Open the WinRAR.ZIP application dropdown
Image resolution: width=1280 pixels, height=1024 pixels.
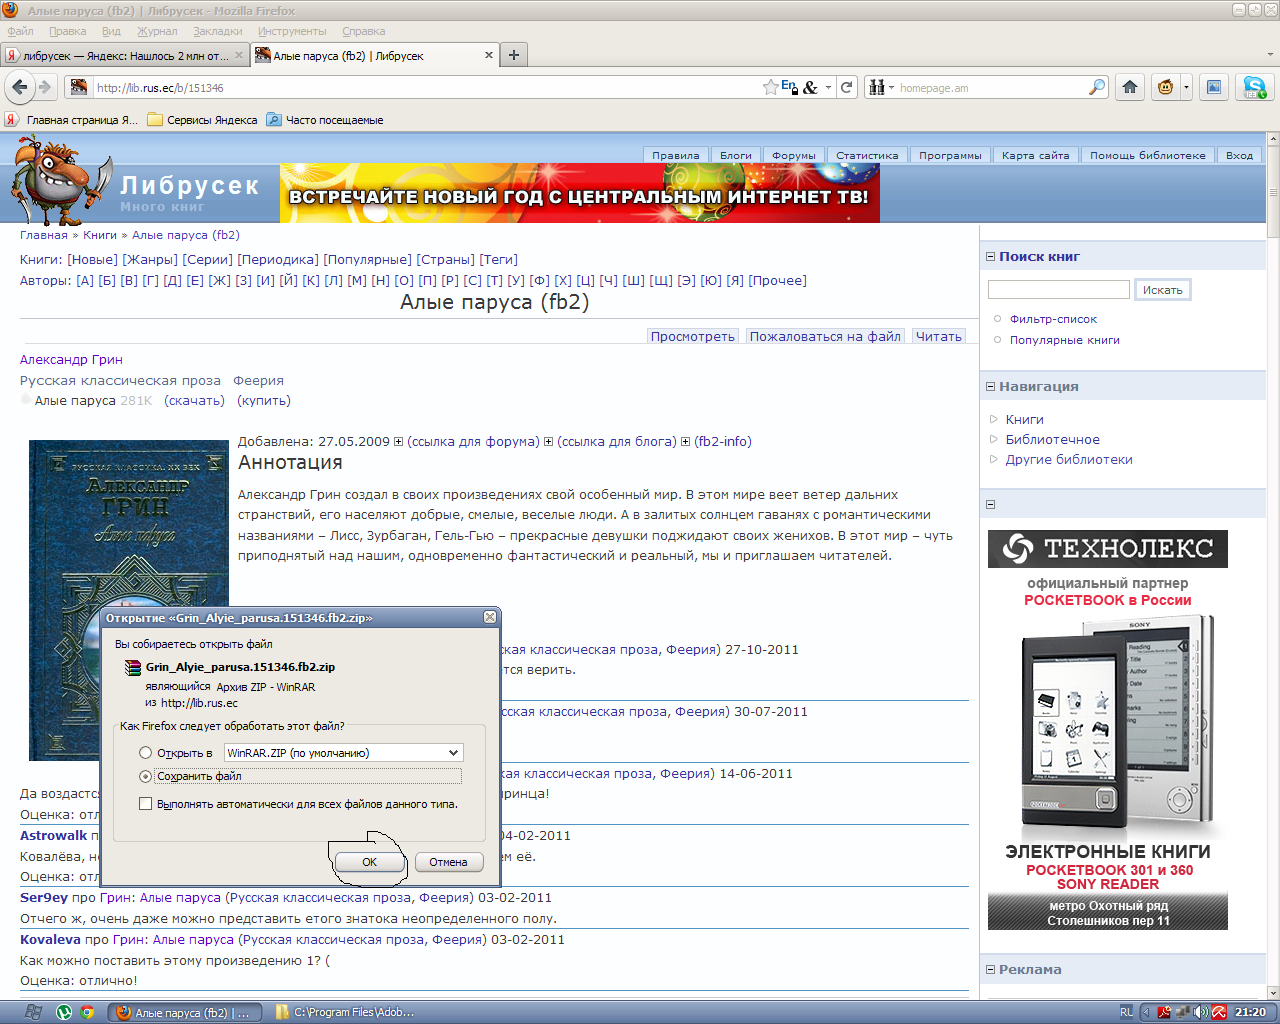coord(343,753)
